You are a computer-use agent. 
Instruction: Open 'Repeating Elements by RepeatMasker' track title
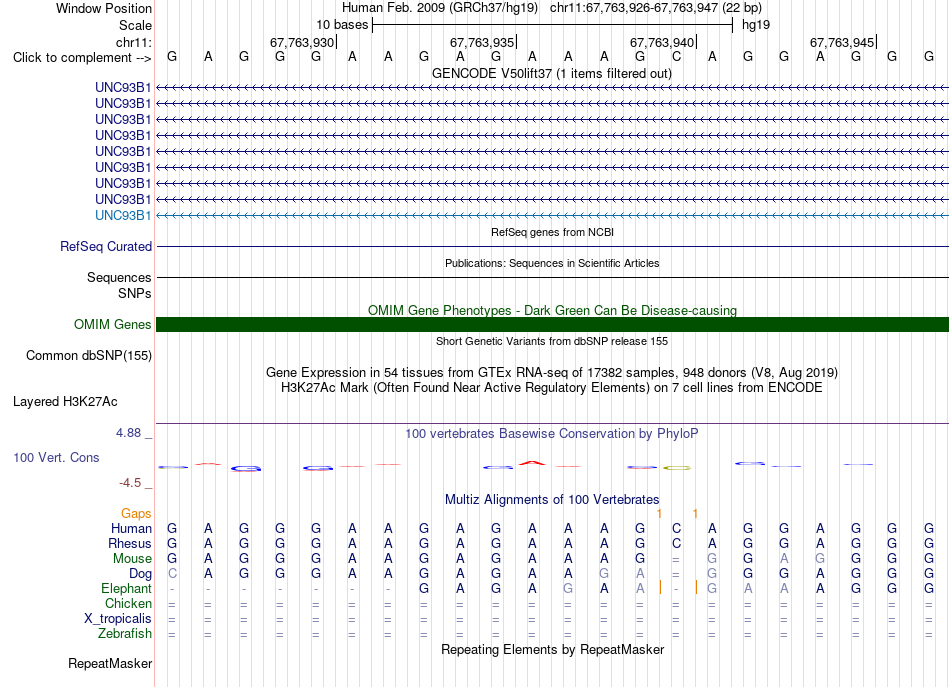pyautogui.click(x=553, y=649)
